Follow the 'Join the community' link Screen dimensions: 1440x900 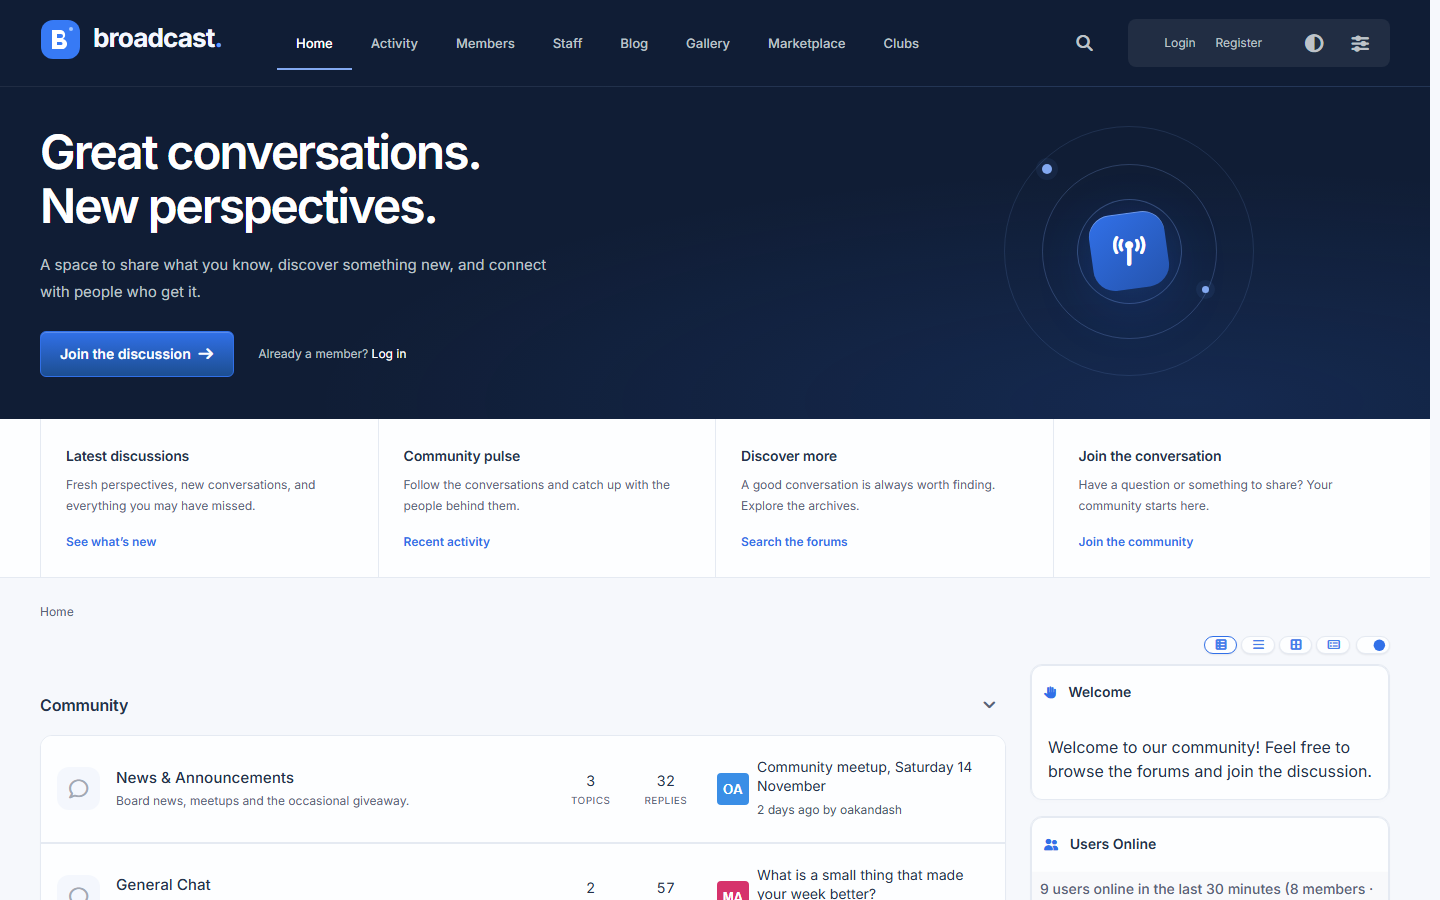(1136, 542)
